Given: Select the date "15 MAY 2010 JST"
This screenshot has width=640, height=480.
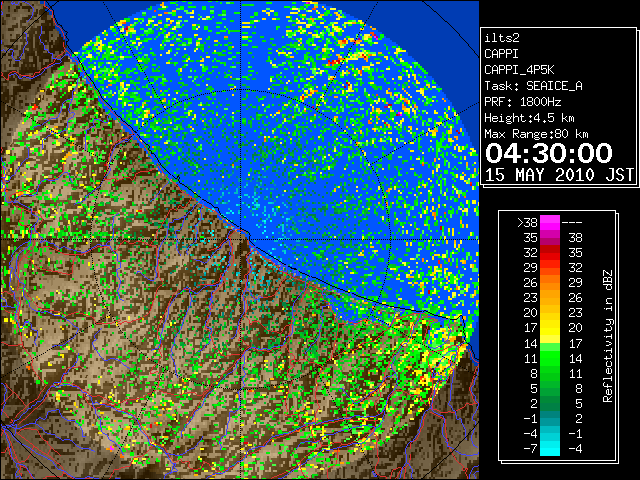Looking at the screenshot, I should point(559,175).
